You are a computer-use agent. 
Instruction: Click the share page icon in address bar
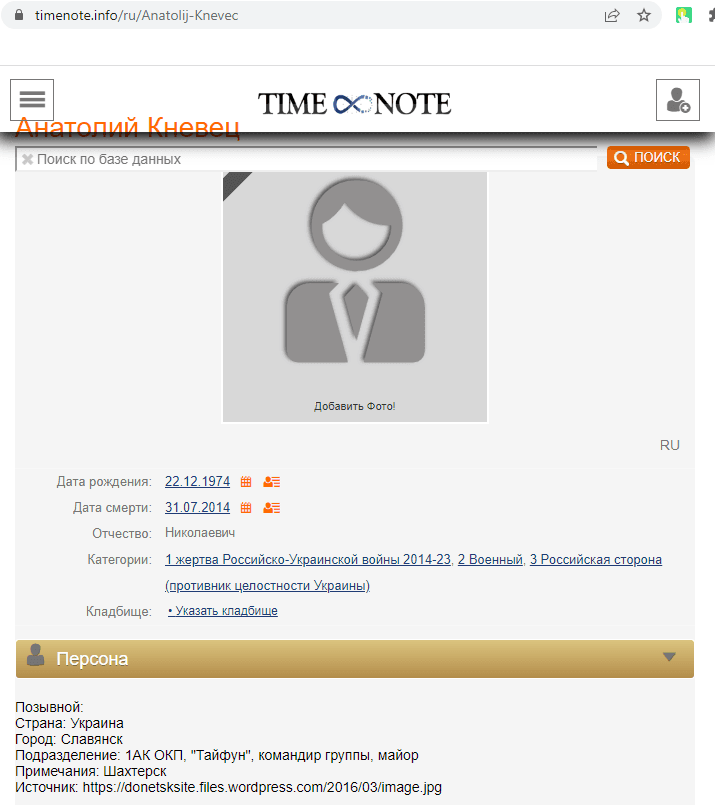[x=612, y=16]
